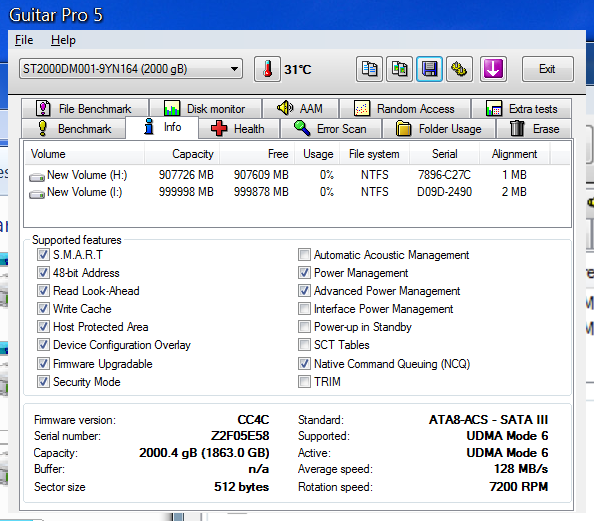Click the average speed value 128 MB/s
Image resolution: width=594 pixels, height=521 pixels.
[x=521, y=469]
